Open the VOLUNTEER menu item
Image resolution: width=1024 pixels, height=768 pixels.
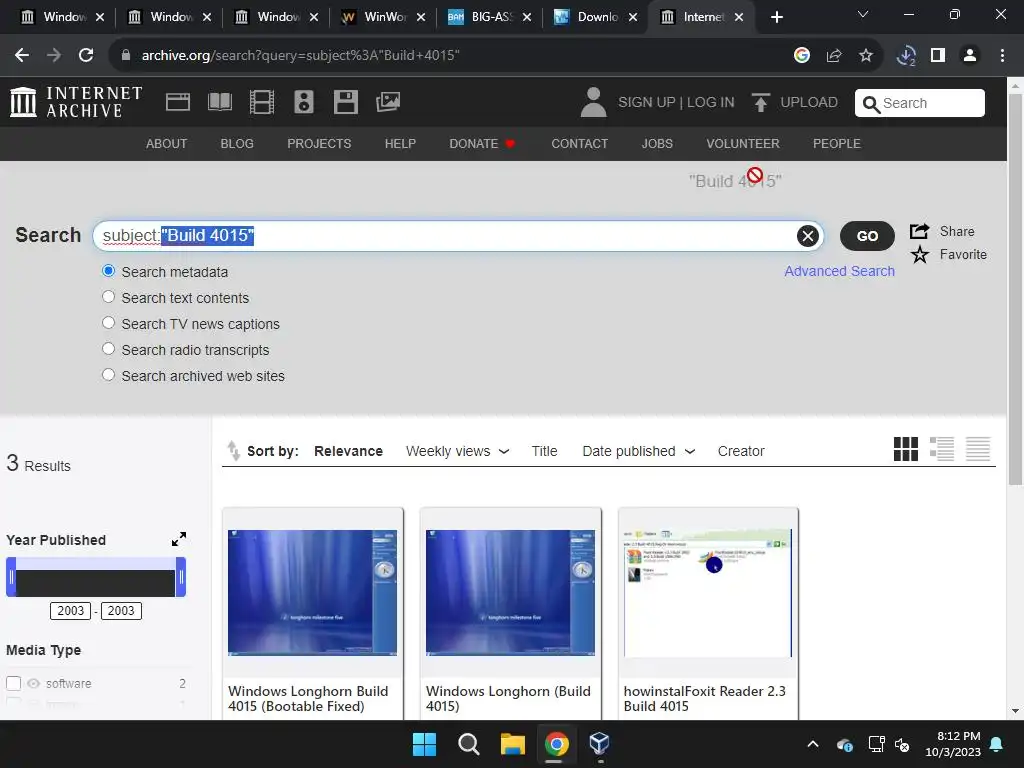[x=743, y=144]
